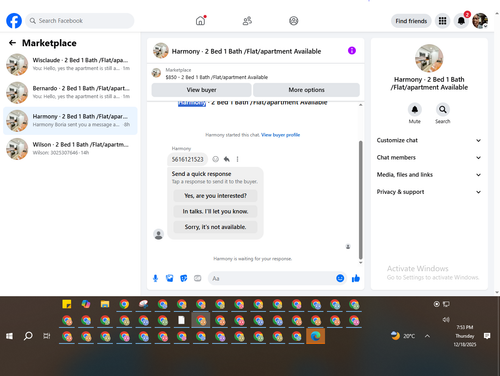Choose a sticker in chat

(x=184, y=278)
